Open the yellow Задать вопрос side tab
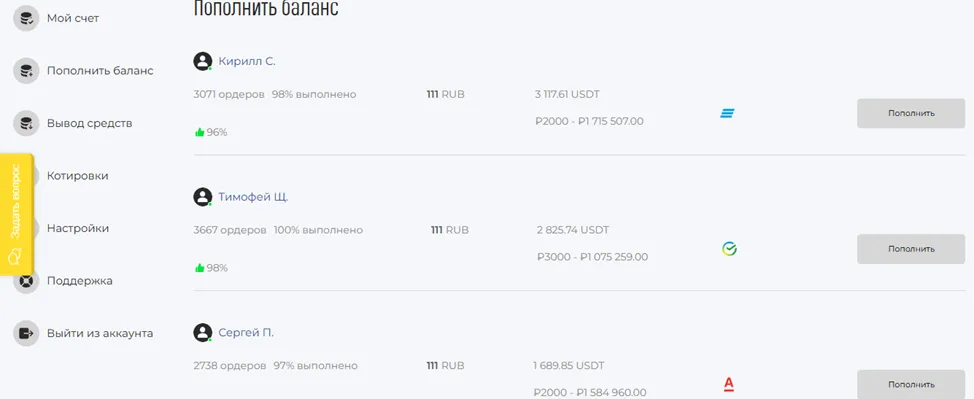The image size is (974, 399). tap(16, 214)
